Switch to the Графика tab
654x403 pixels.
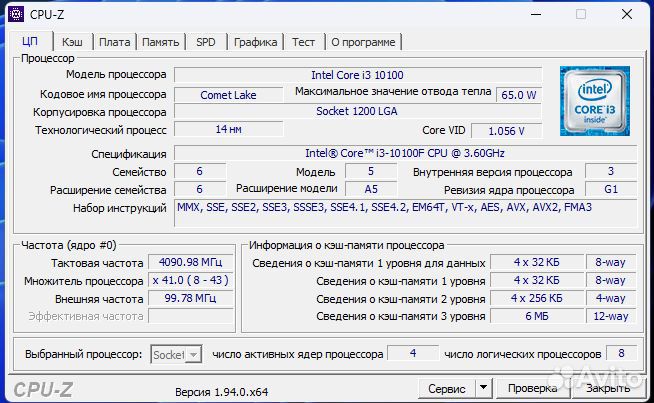coord(255,42)
